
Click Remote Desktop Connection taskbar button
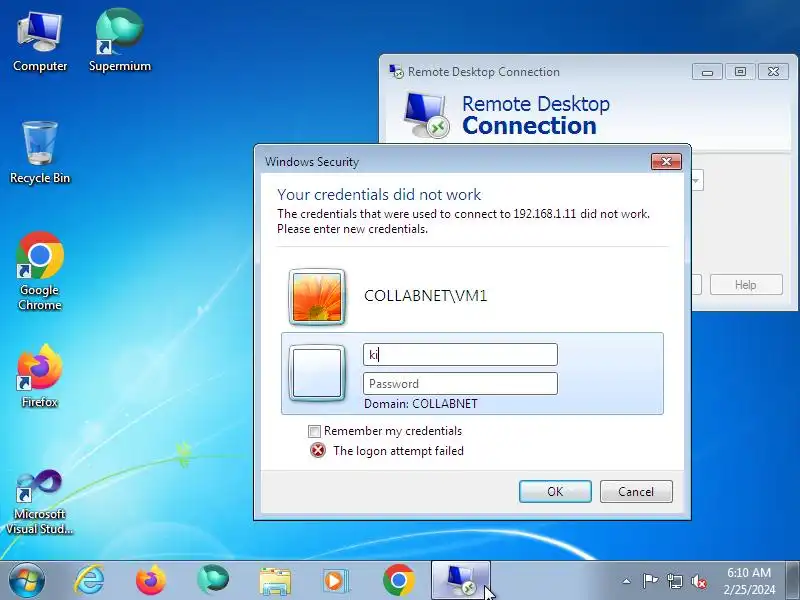461,581
